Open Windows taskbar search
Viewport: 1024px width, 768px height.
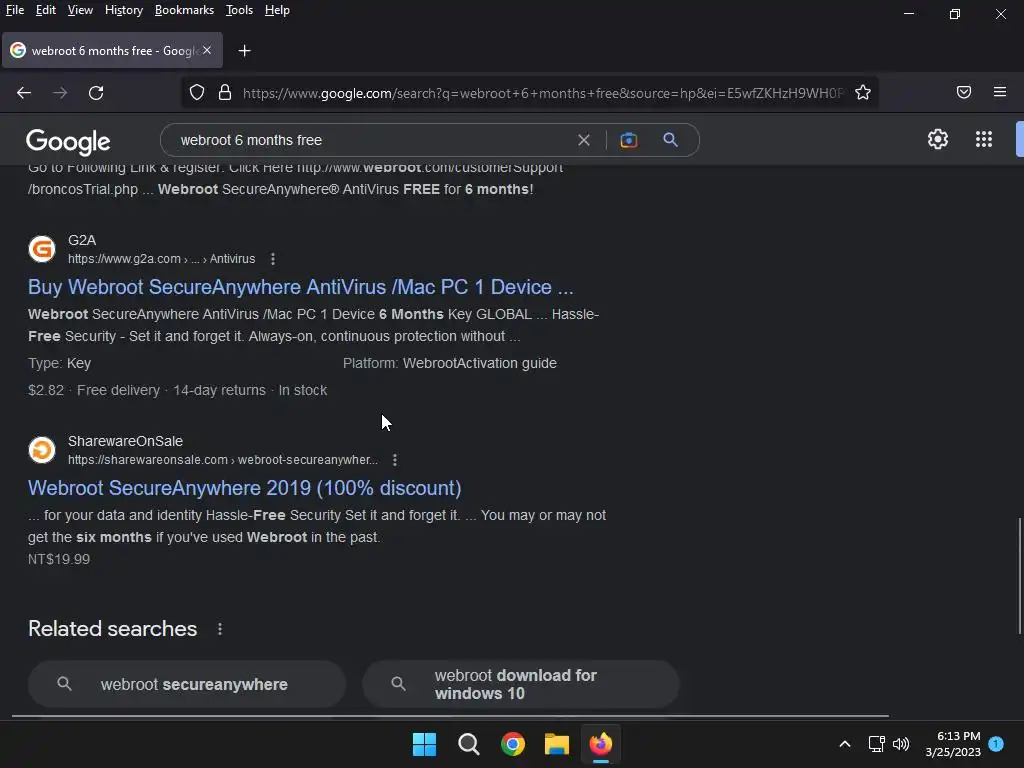(469, 744)
